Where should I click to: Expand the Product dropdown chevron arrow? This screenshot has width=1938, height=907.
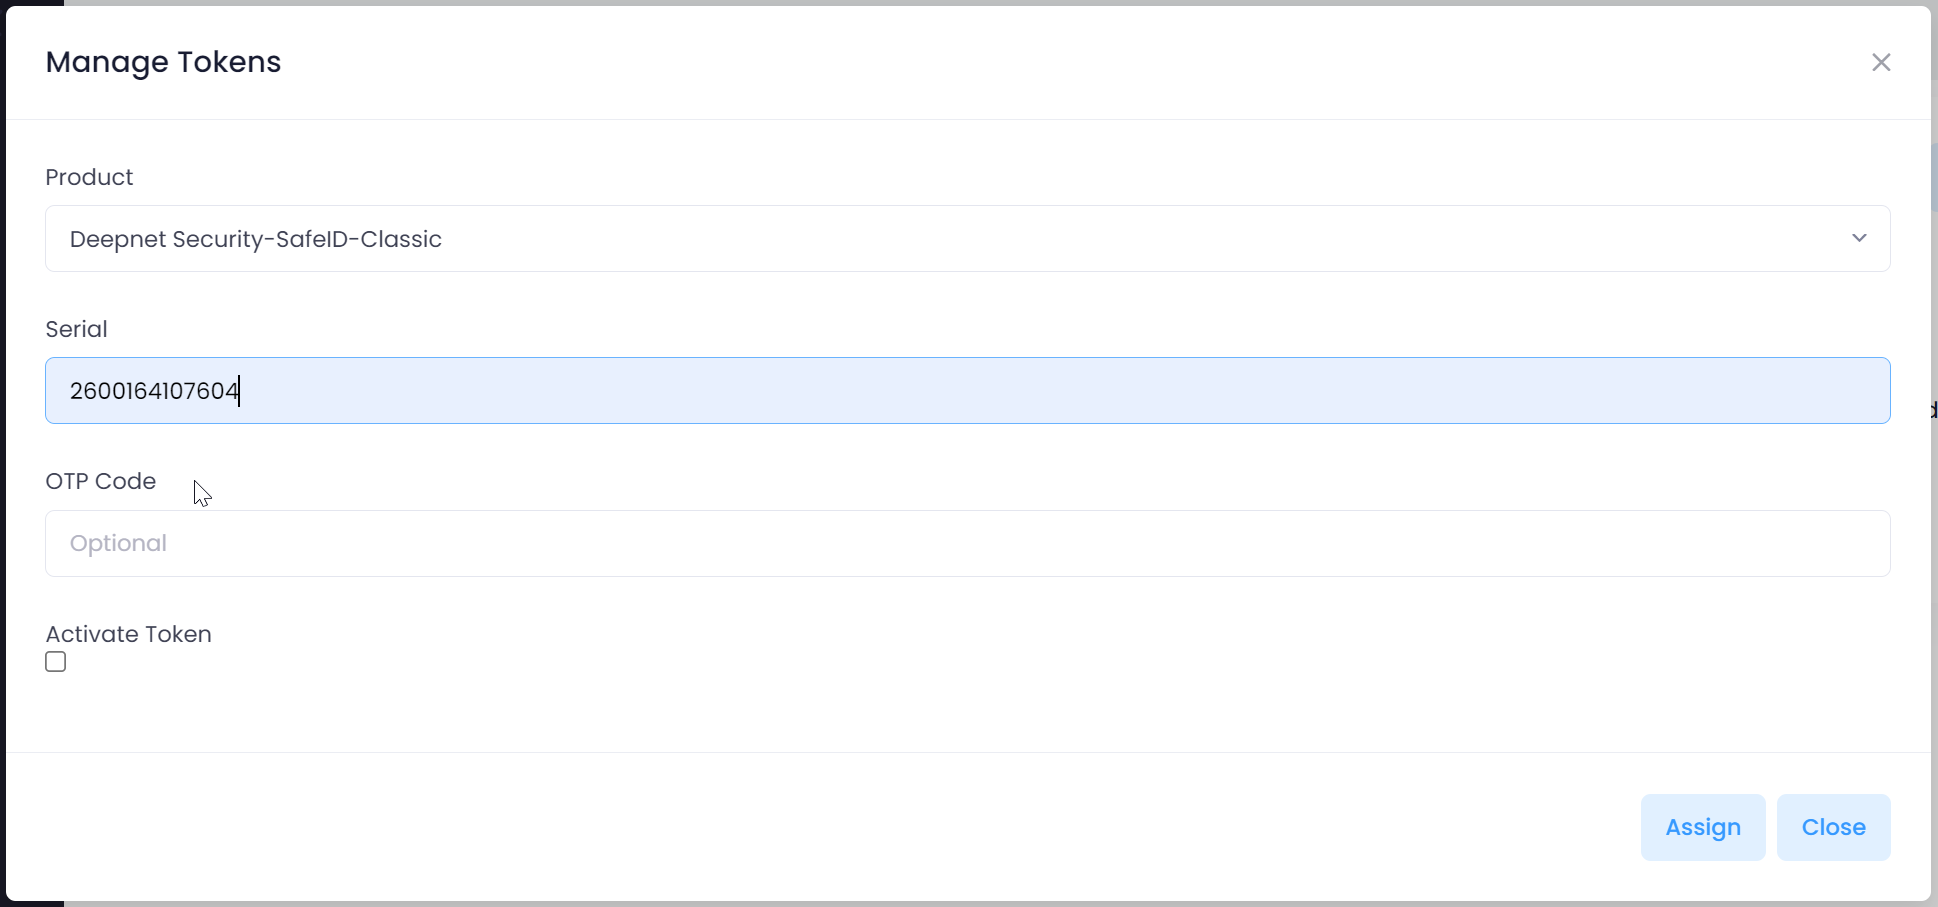point(1859,238)
